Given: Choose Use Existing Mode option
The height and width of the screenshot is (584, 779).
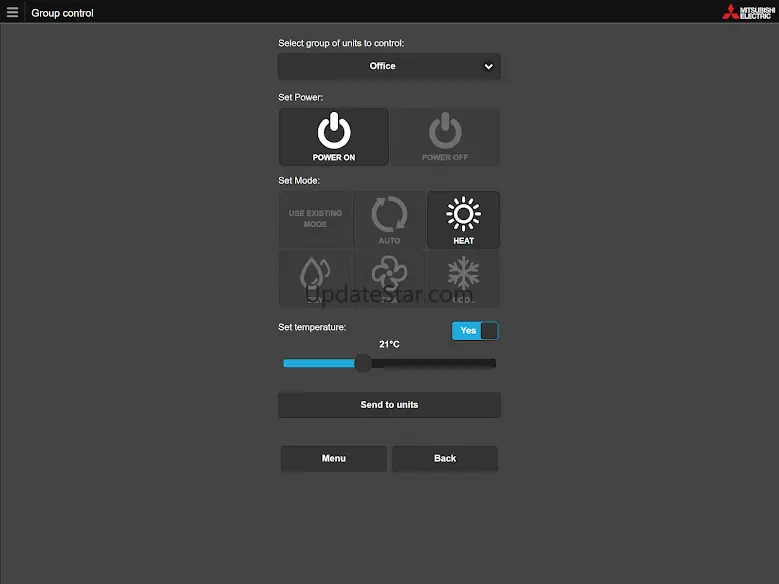Looking at the screenshot, I should pos(315,219).
